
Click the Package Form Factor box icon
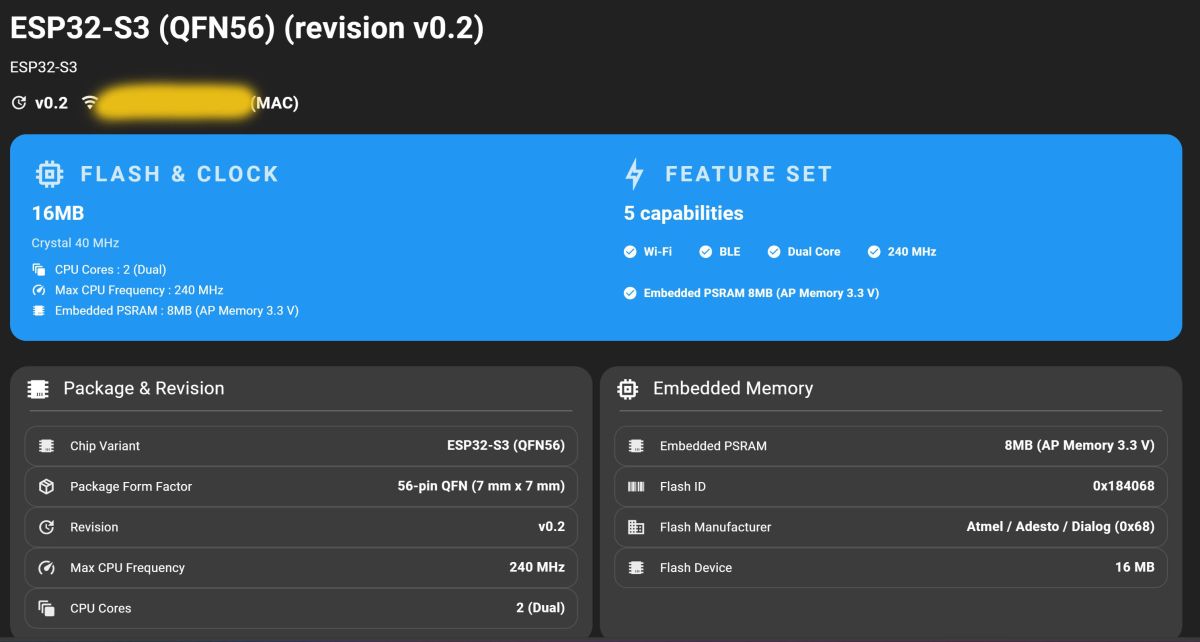click(x=46, y=487)
